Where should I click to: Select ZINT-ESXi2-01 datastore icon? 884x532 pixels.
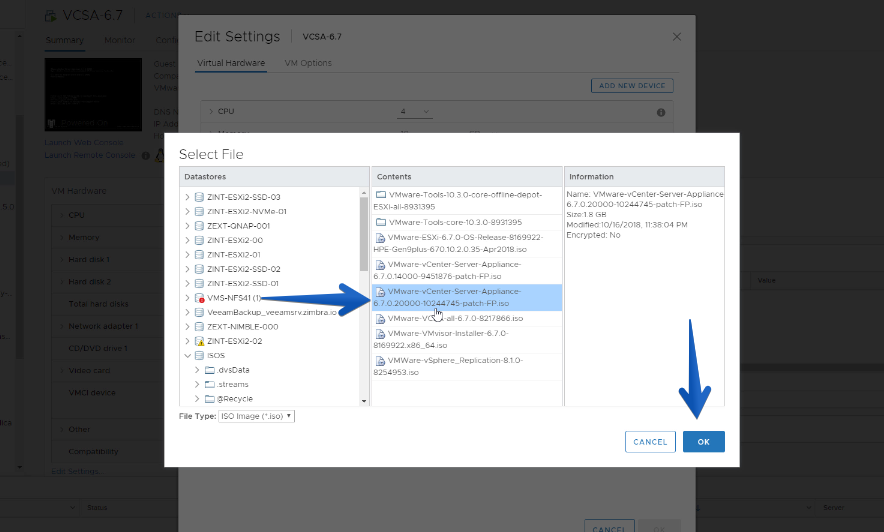(199, 255)
